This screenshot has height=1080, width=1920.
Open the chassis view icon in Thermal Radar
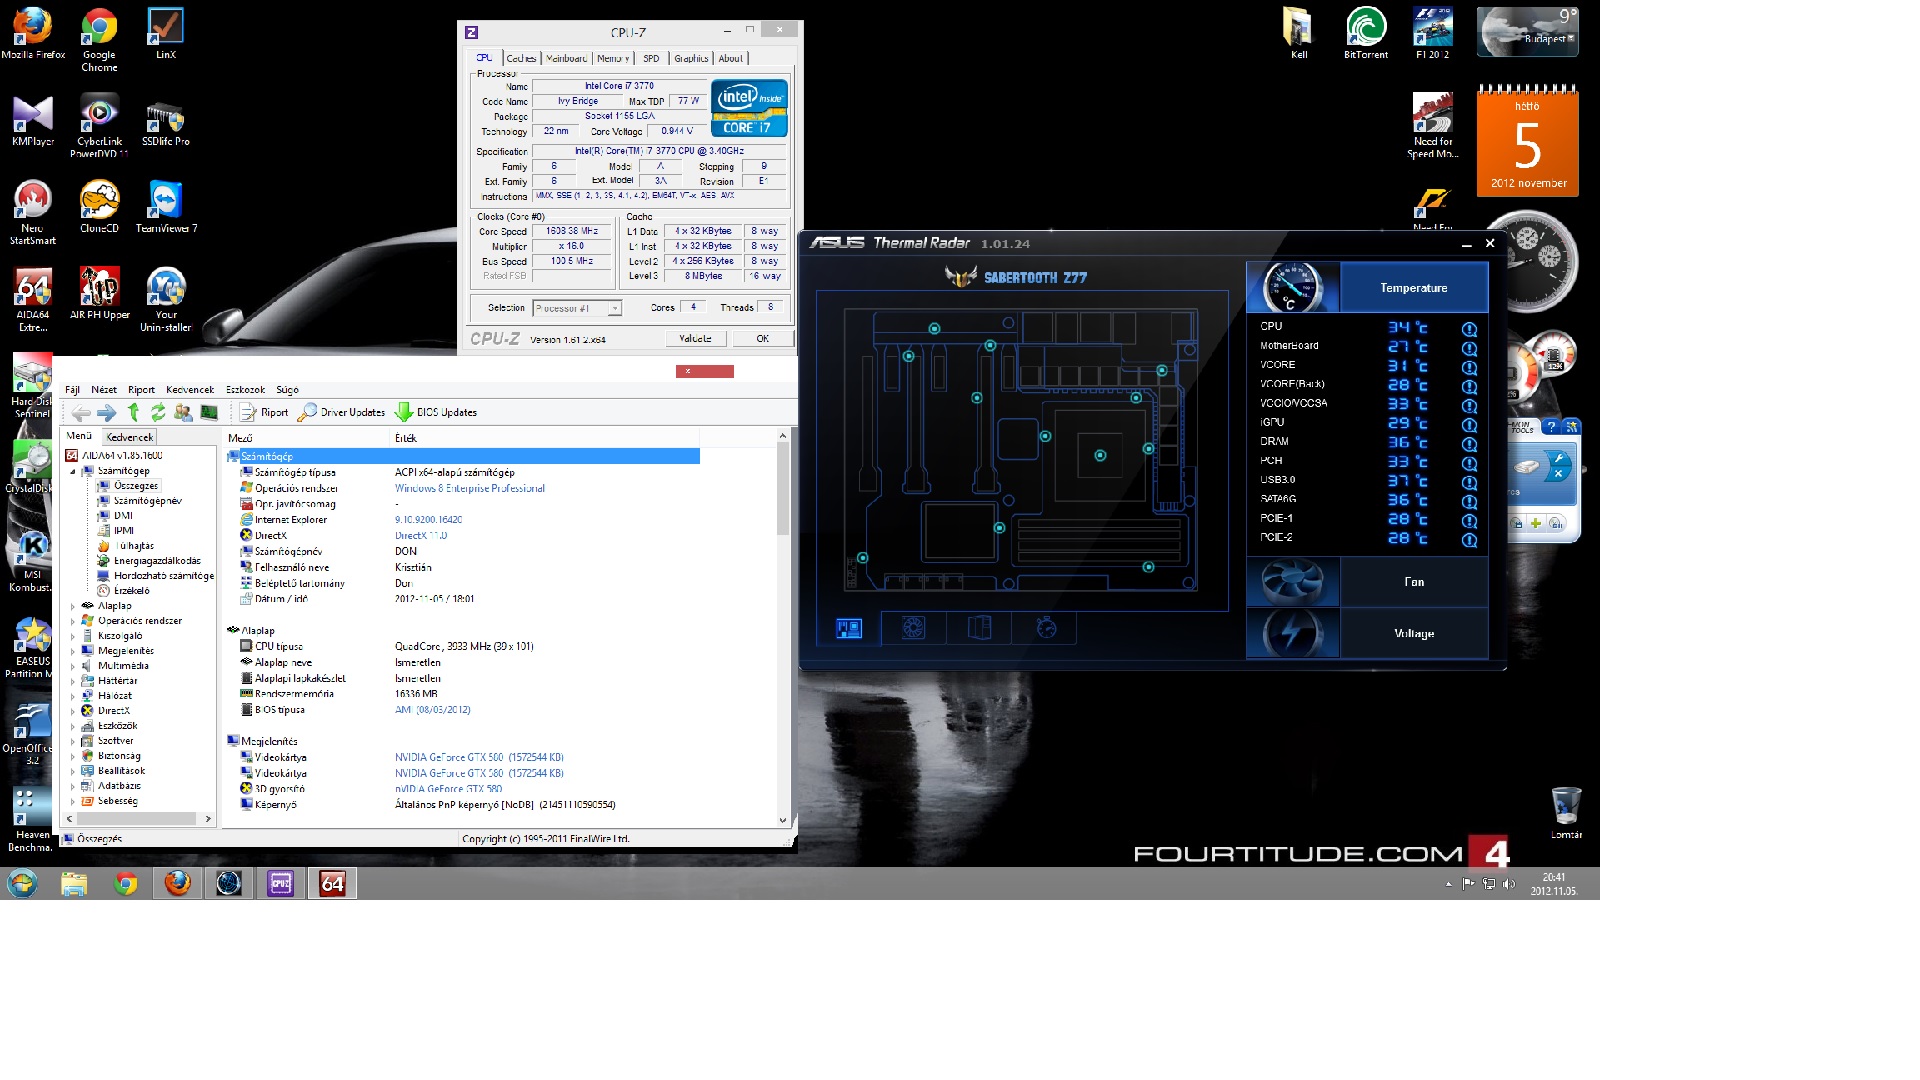[979, 628]
